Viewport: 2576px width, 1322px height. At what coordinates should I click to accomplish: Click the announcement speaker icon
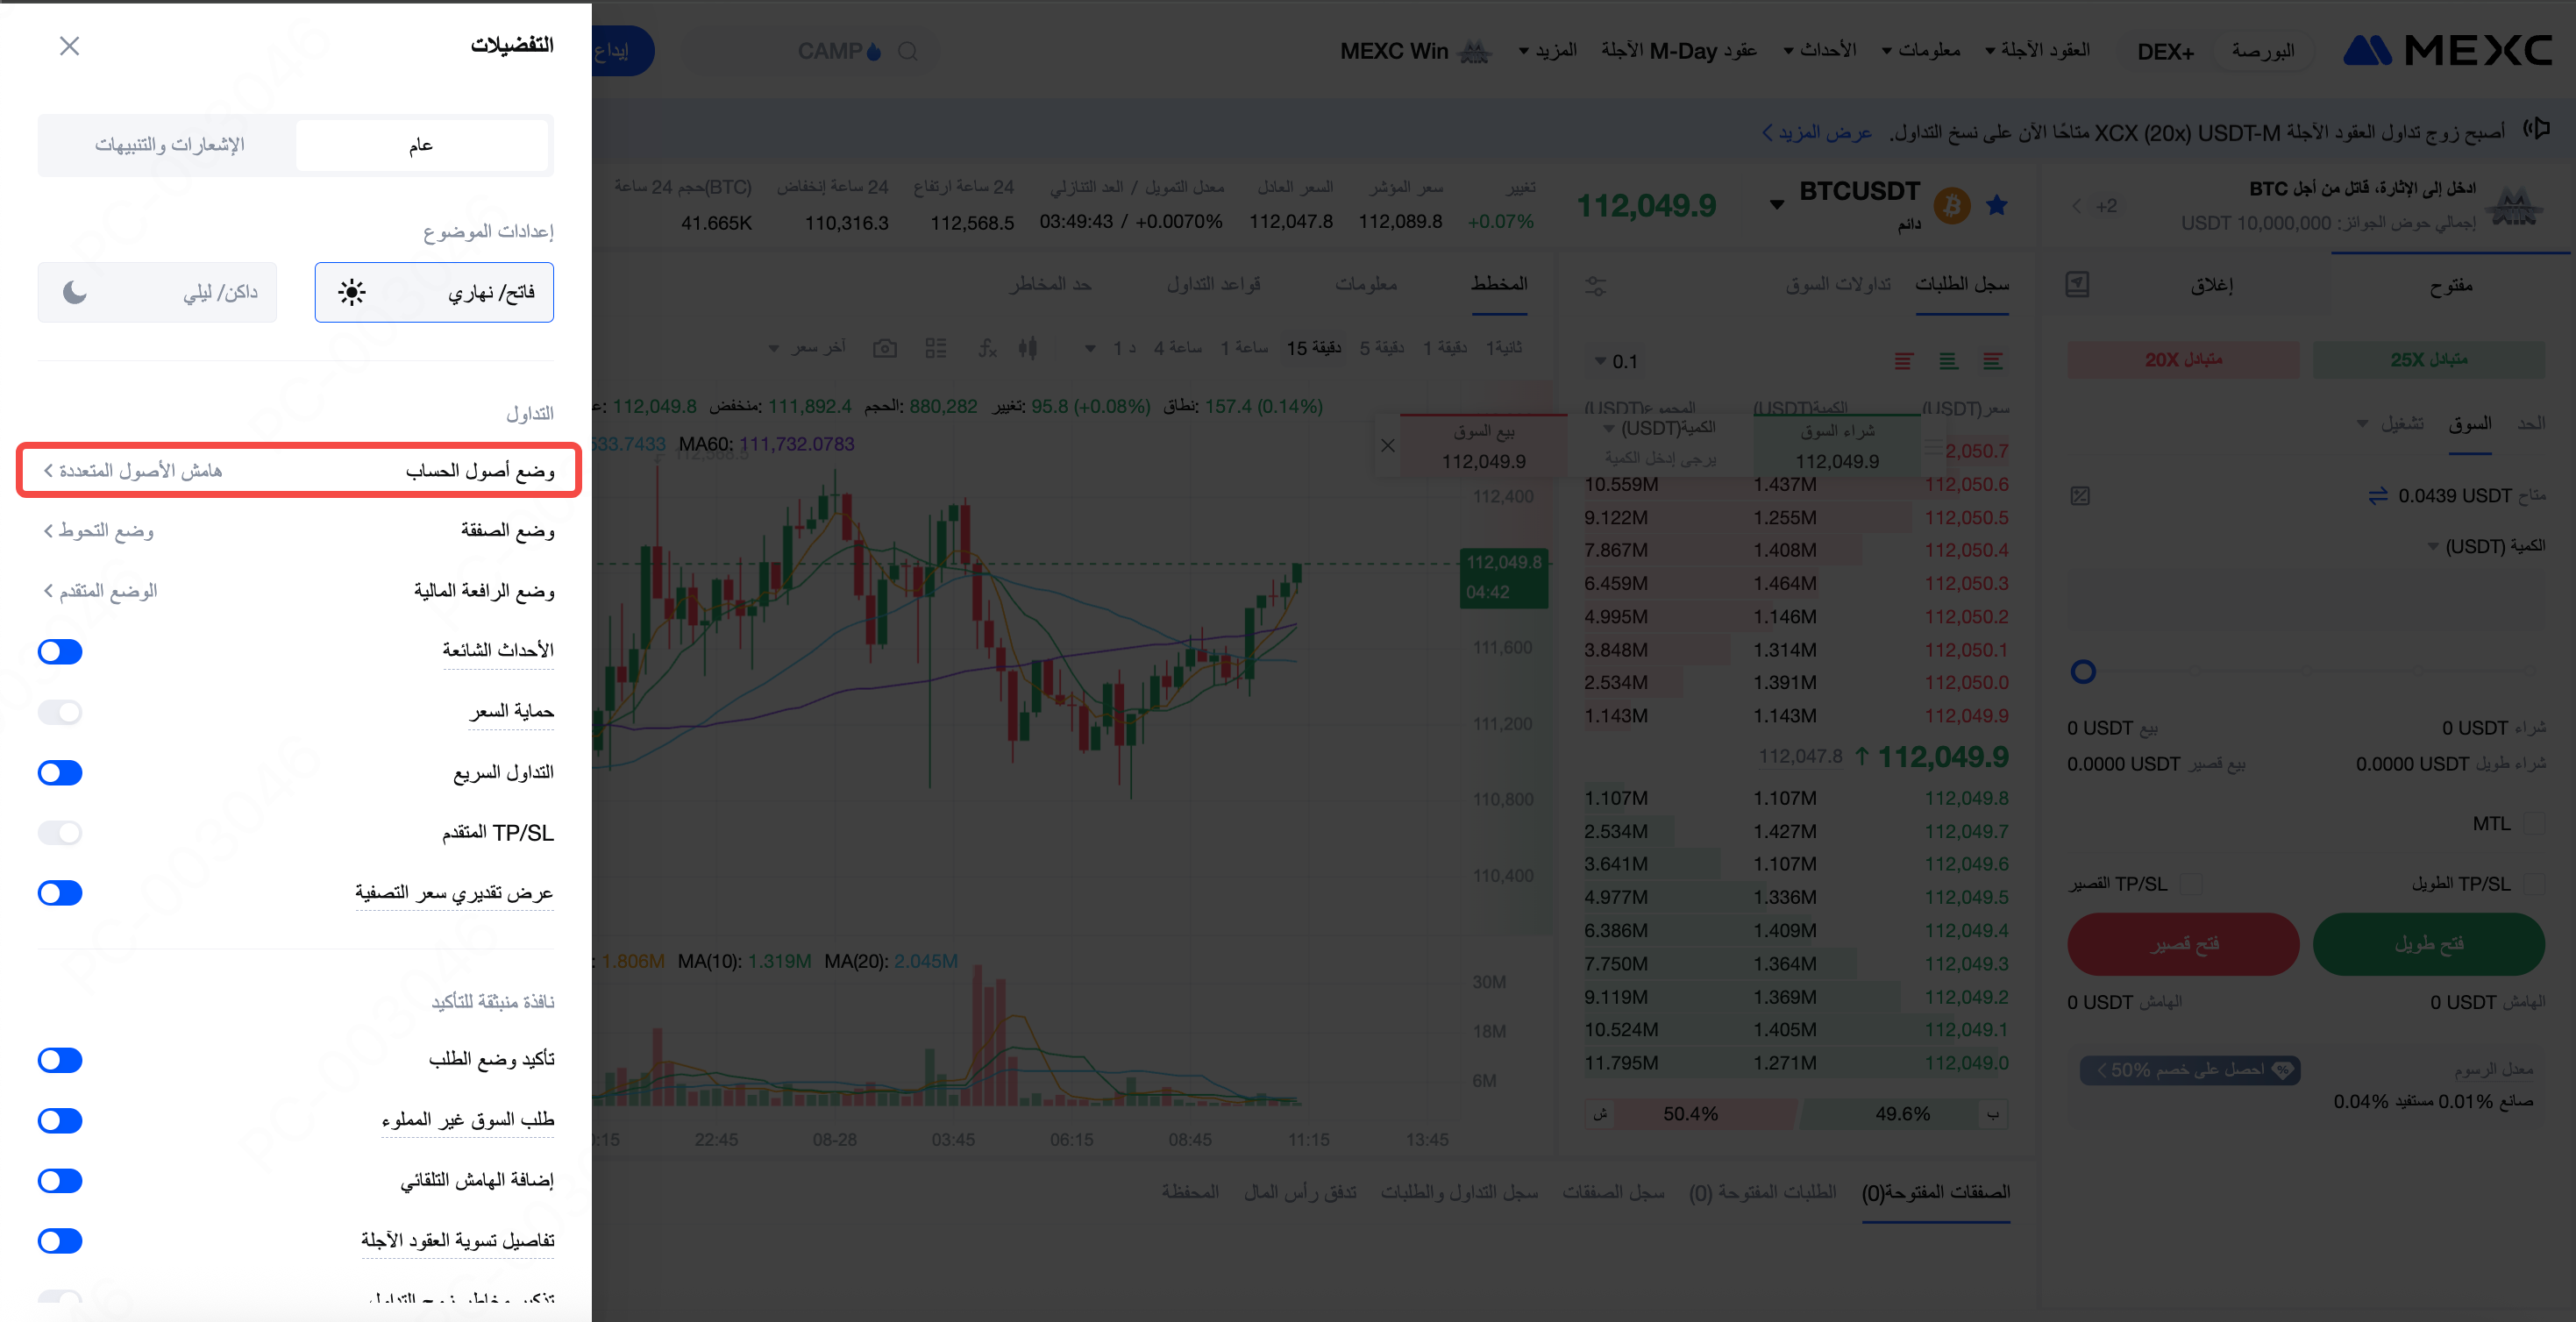(2537, 129)
